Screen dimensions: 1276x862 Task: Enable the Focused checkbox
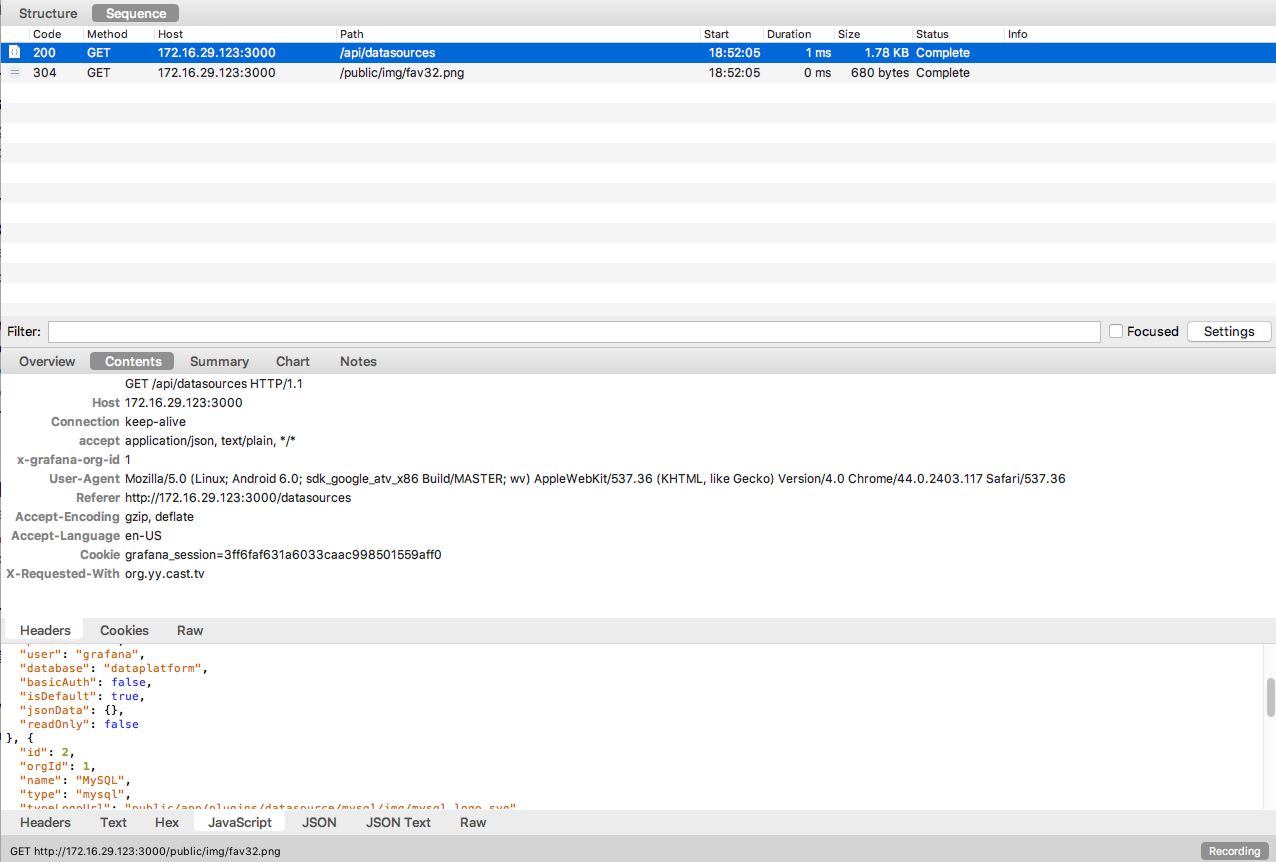click(x=1115, y=331)
